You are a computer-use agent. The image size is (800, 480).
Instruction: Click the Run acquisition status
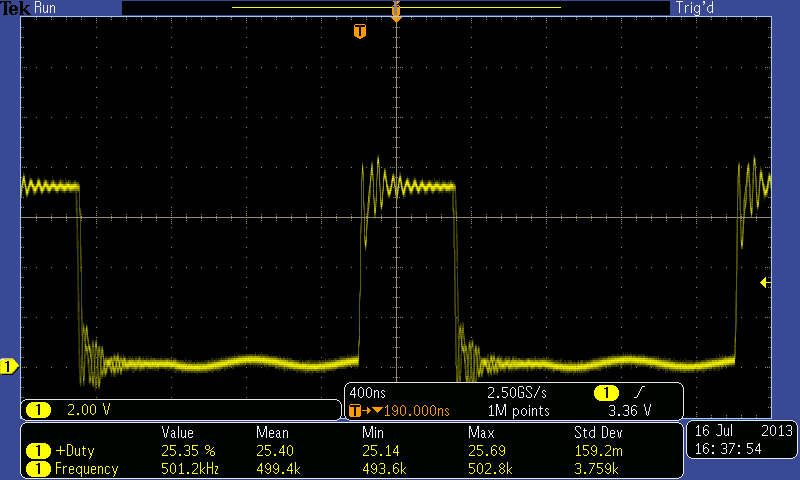[45, 8]
